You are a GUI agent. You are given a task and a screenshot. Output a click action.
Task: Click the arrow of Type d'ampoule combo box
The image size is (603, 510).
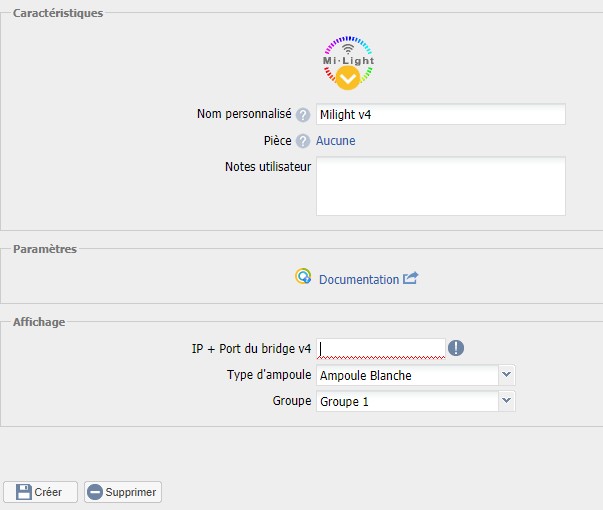(x=506, y=375)
